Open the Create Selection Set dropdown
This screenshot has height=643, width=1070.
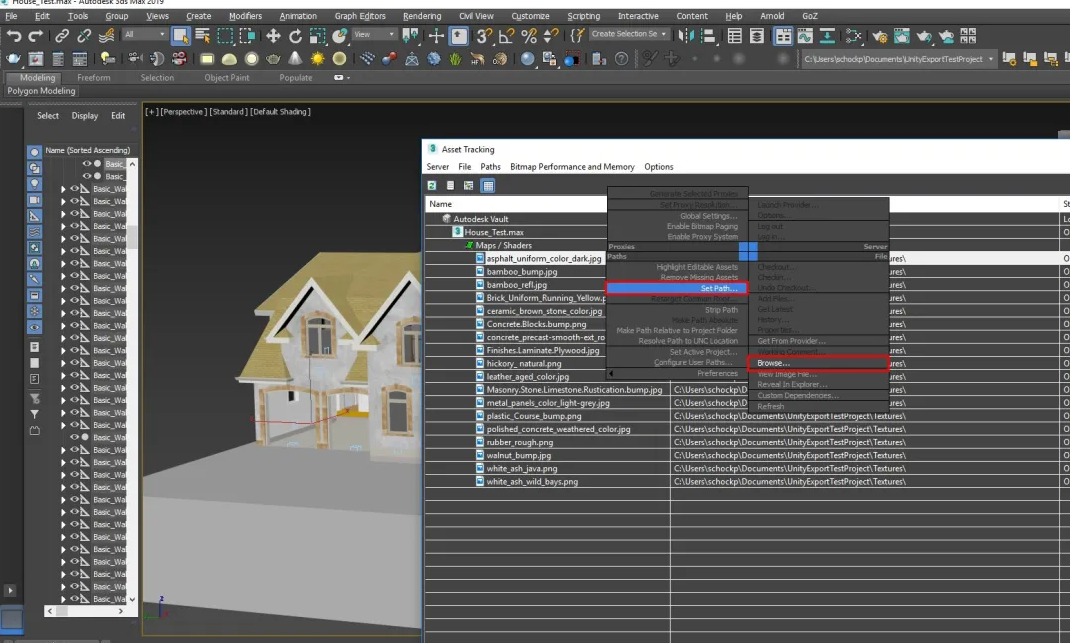pos(628,33)
